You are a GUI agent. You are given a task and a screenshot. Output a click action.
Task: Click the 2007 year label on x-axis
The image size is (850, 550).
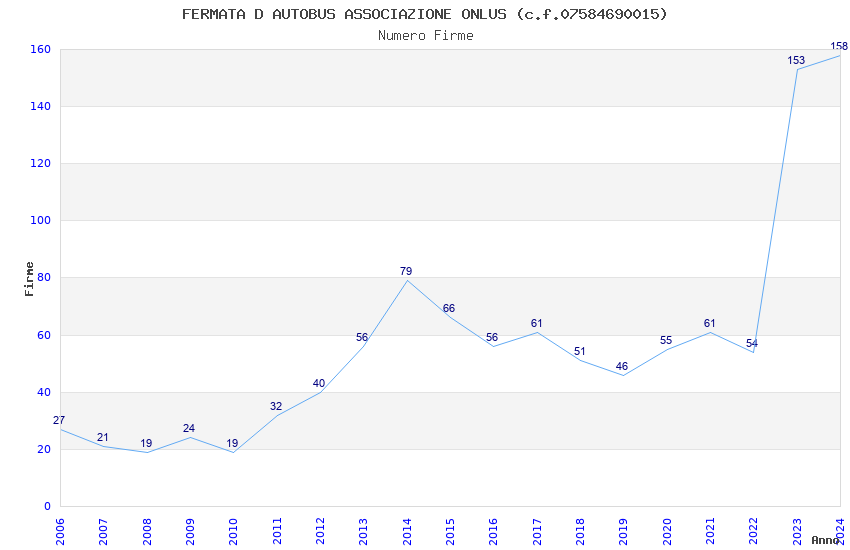(x=103, y=531)
